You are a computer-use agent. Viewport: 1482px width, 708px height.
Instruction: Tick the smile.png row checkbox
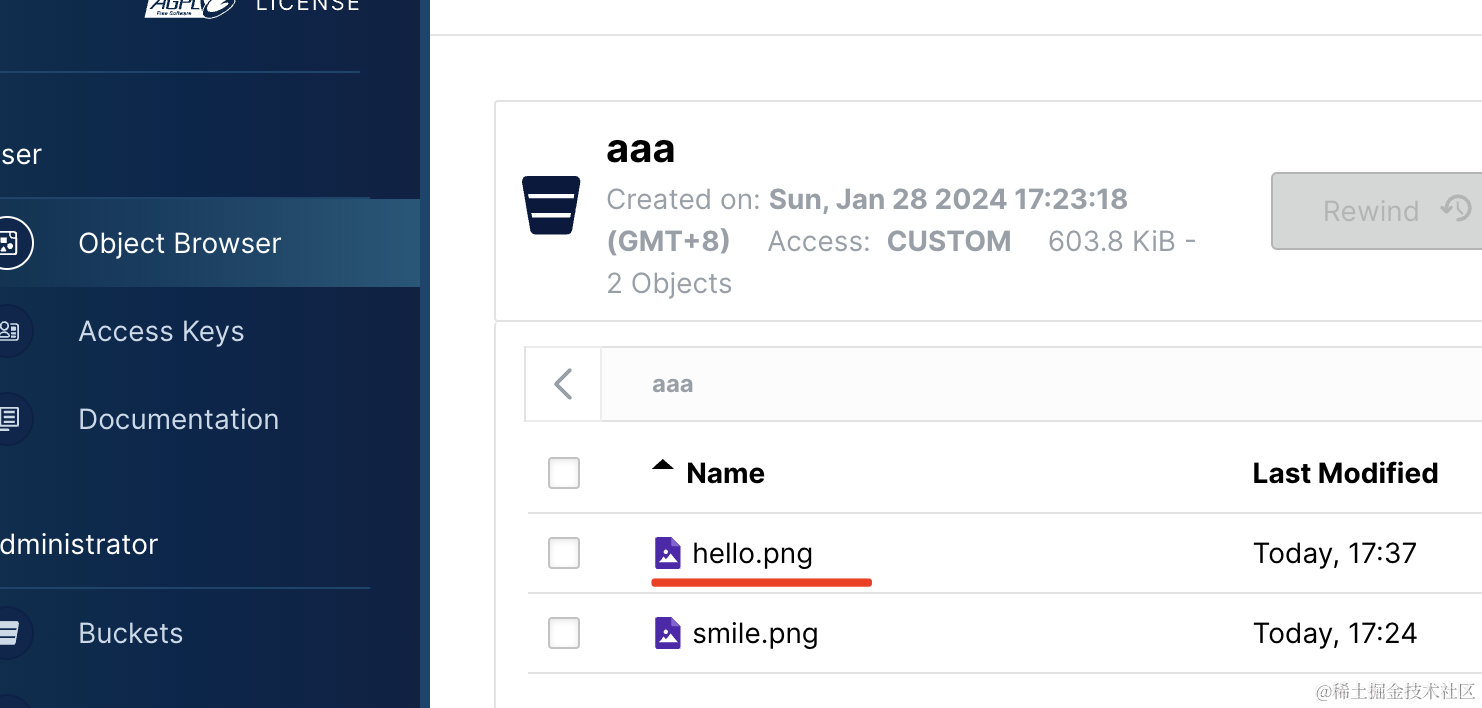[564, 633]
